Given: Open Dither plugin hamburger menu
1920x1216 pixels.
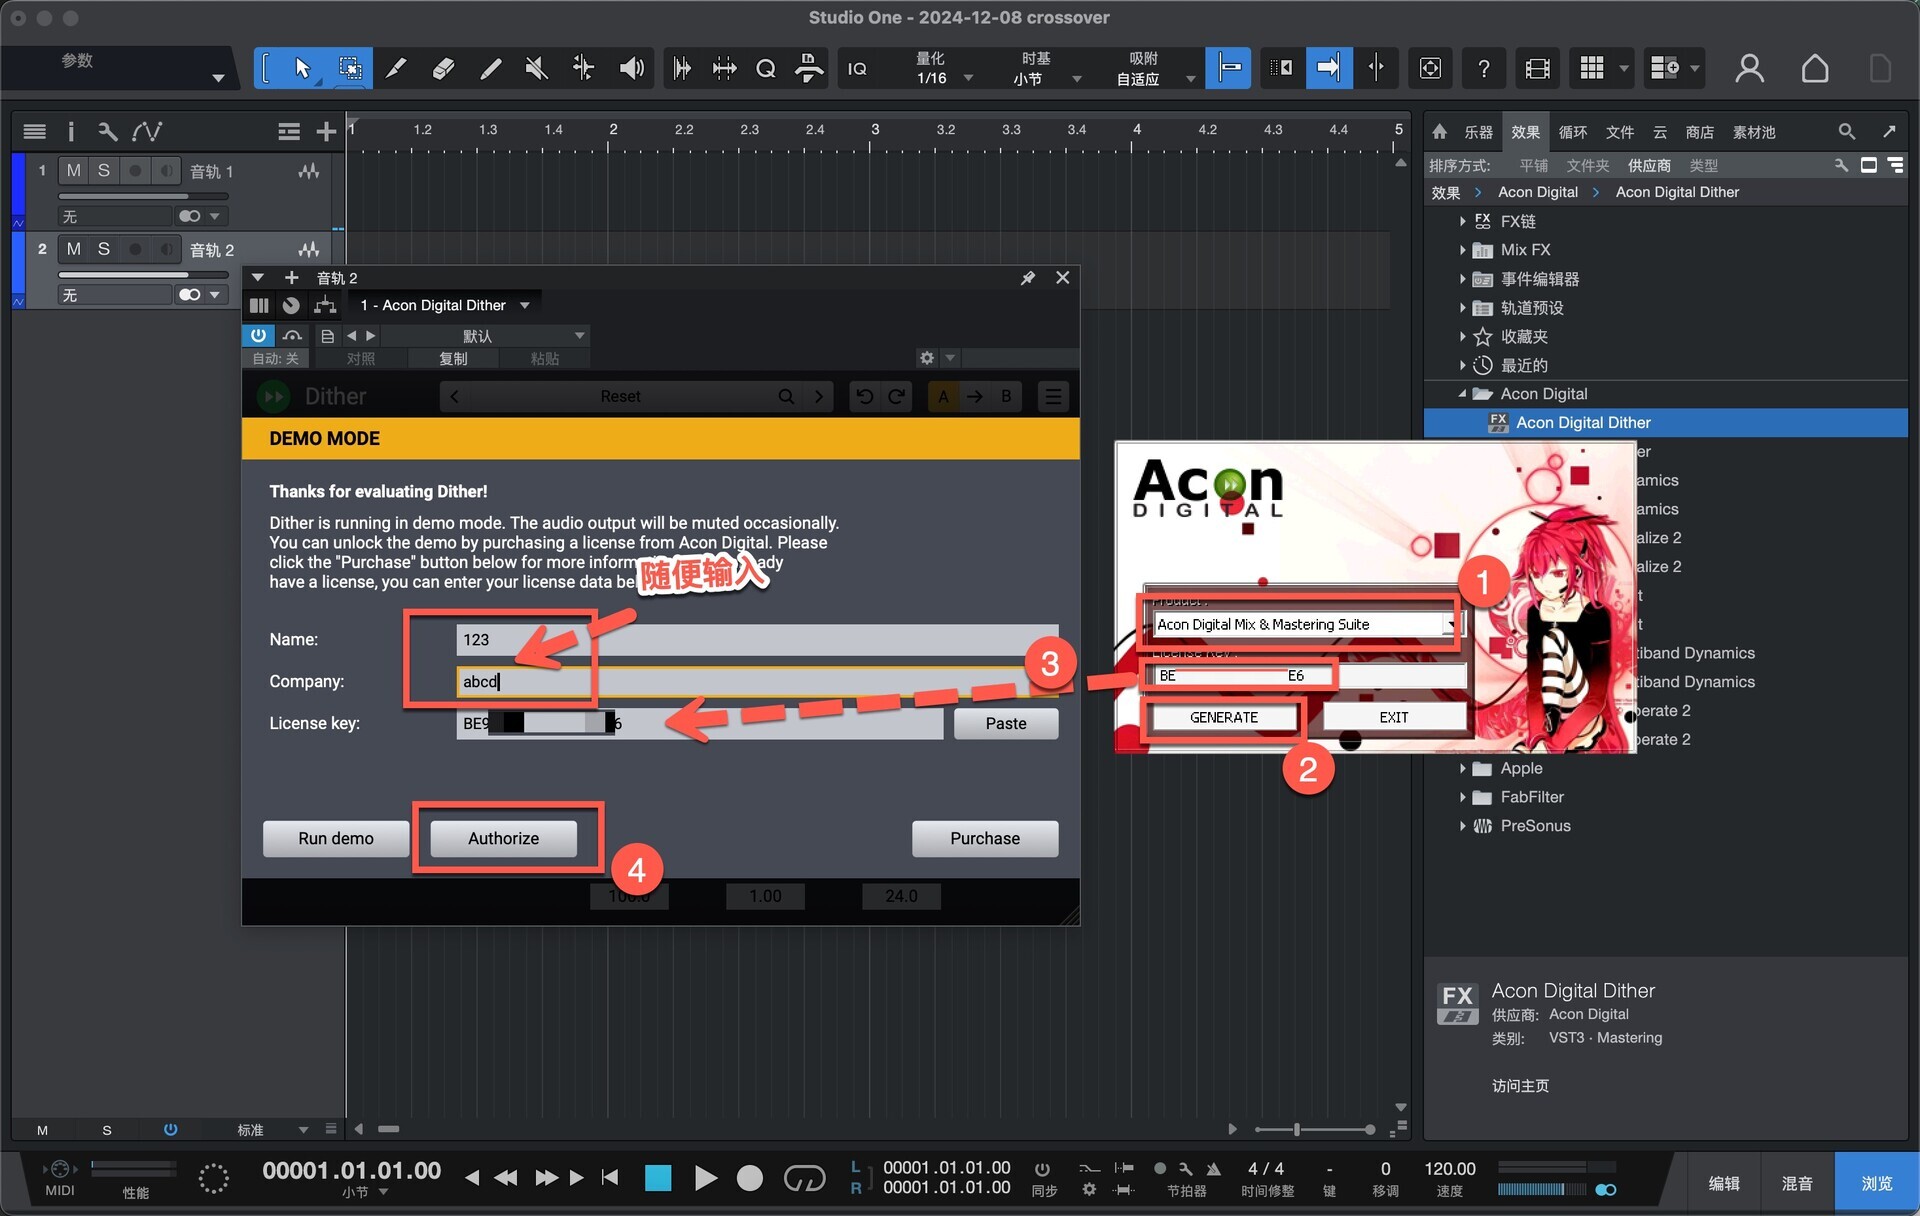Looking at the screenshot, I should coord(1053,397).
